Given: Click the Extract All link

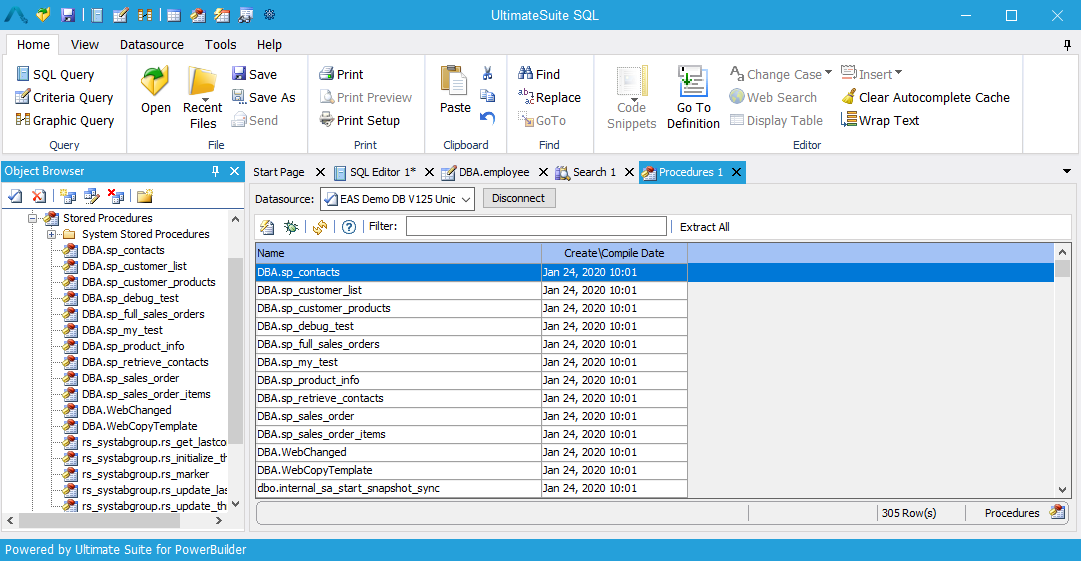Looking at the screenshot, I should [704, 227].
